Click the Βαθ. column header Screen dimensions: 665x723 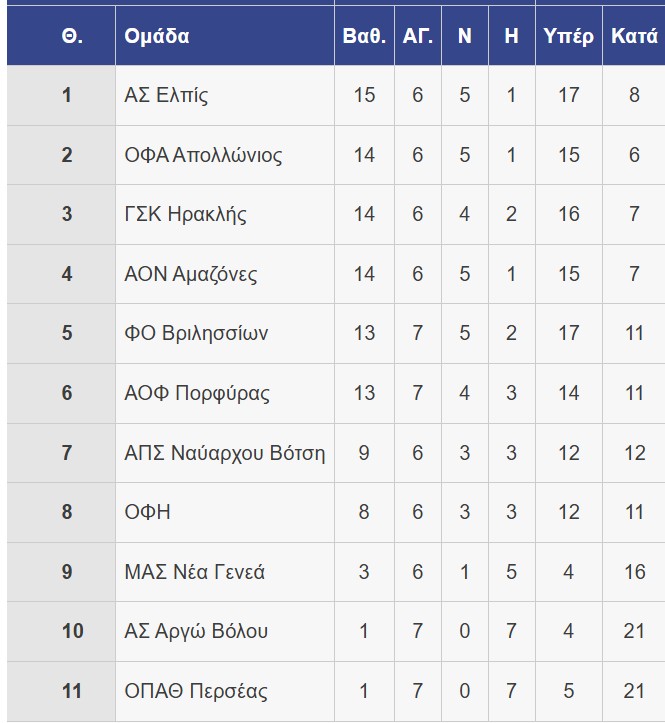coord(364,37)
